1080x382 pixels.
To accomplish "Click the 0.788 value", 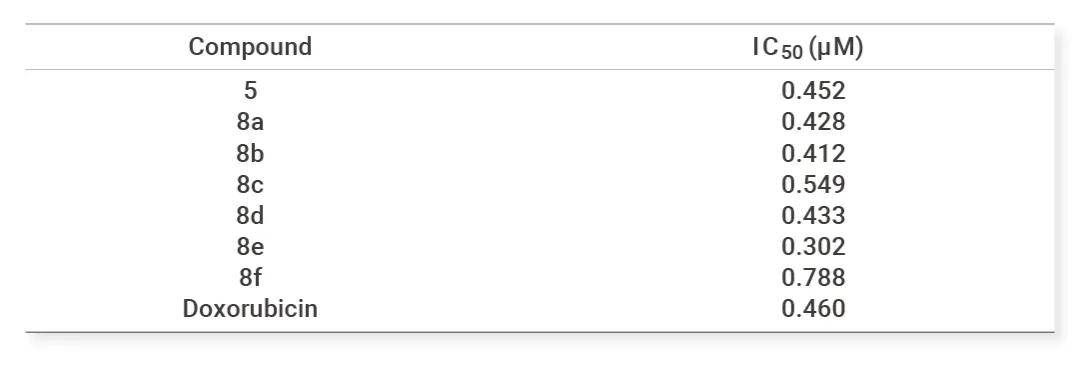I will click(813, 277).
